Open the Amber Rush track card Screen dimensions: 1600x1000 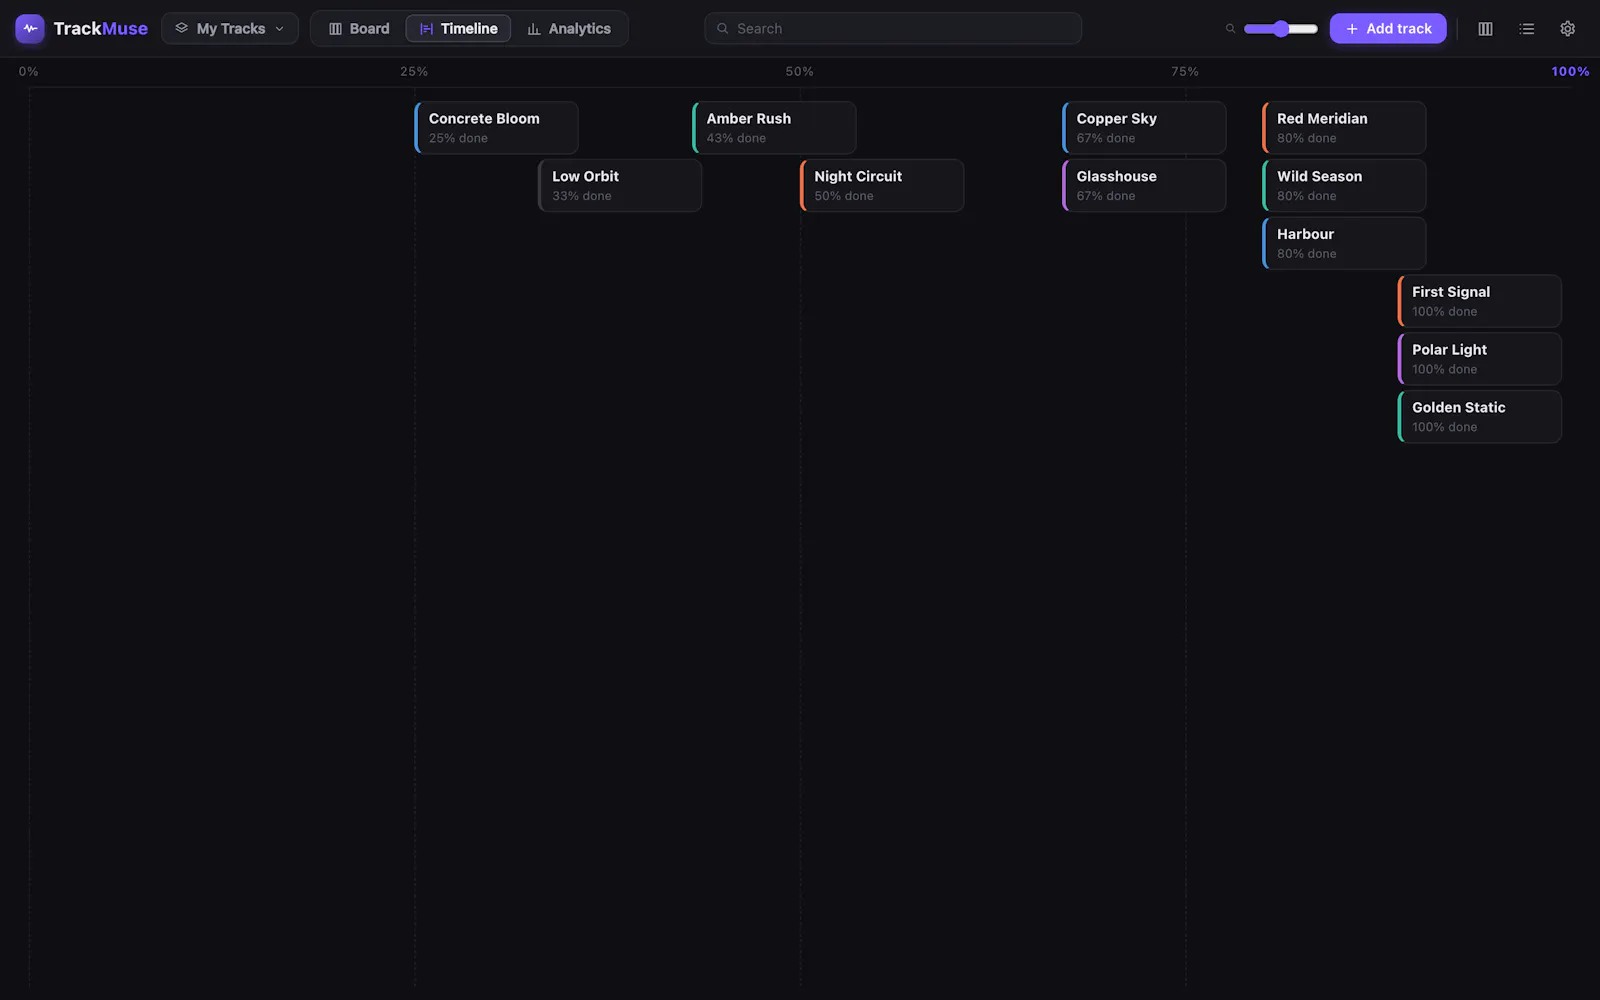pos(774,127)
